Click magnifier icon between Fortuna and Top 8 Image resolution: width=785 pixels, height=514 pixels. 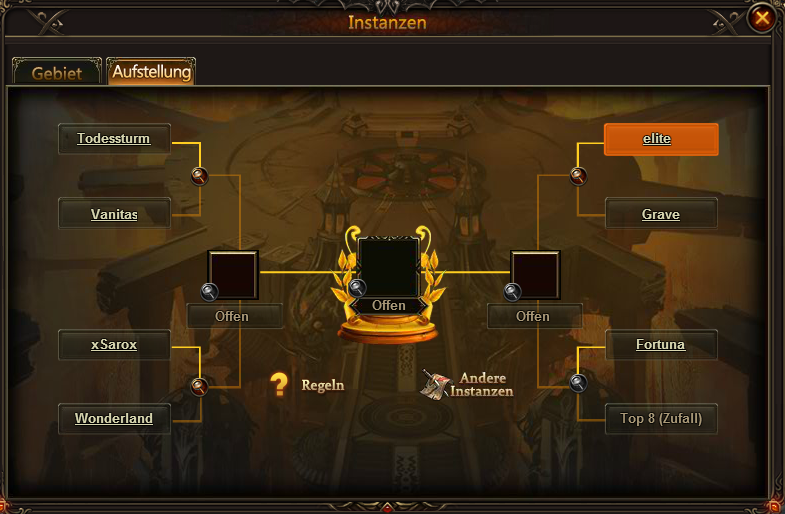click(578, 383)
